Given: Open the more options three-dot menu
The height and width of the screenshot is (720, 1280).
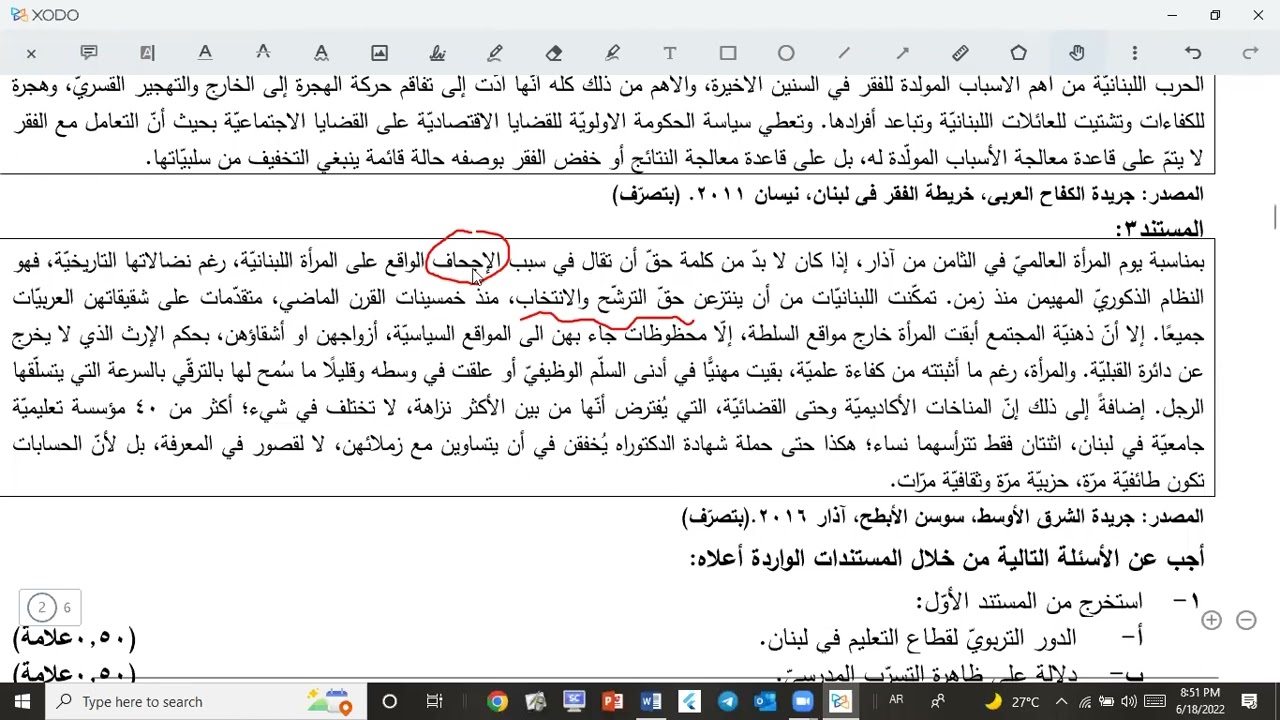Looking at the screenshot, I should [x=1134, y=53].
